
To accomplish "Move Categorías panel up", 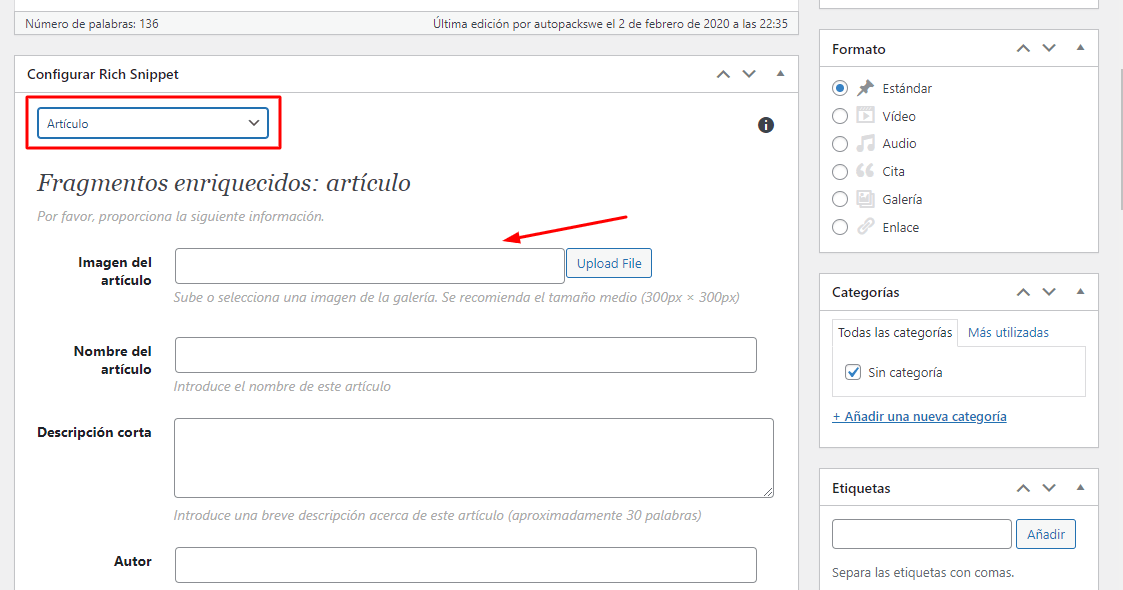I will tap(1023, 292).
